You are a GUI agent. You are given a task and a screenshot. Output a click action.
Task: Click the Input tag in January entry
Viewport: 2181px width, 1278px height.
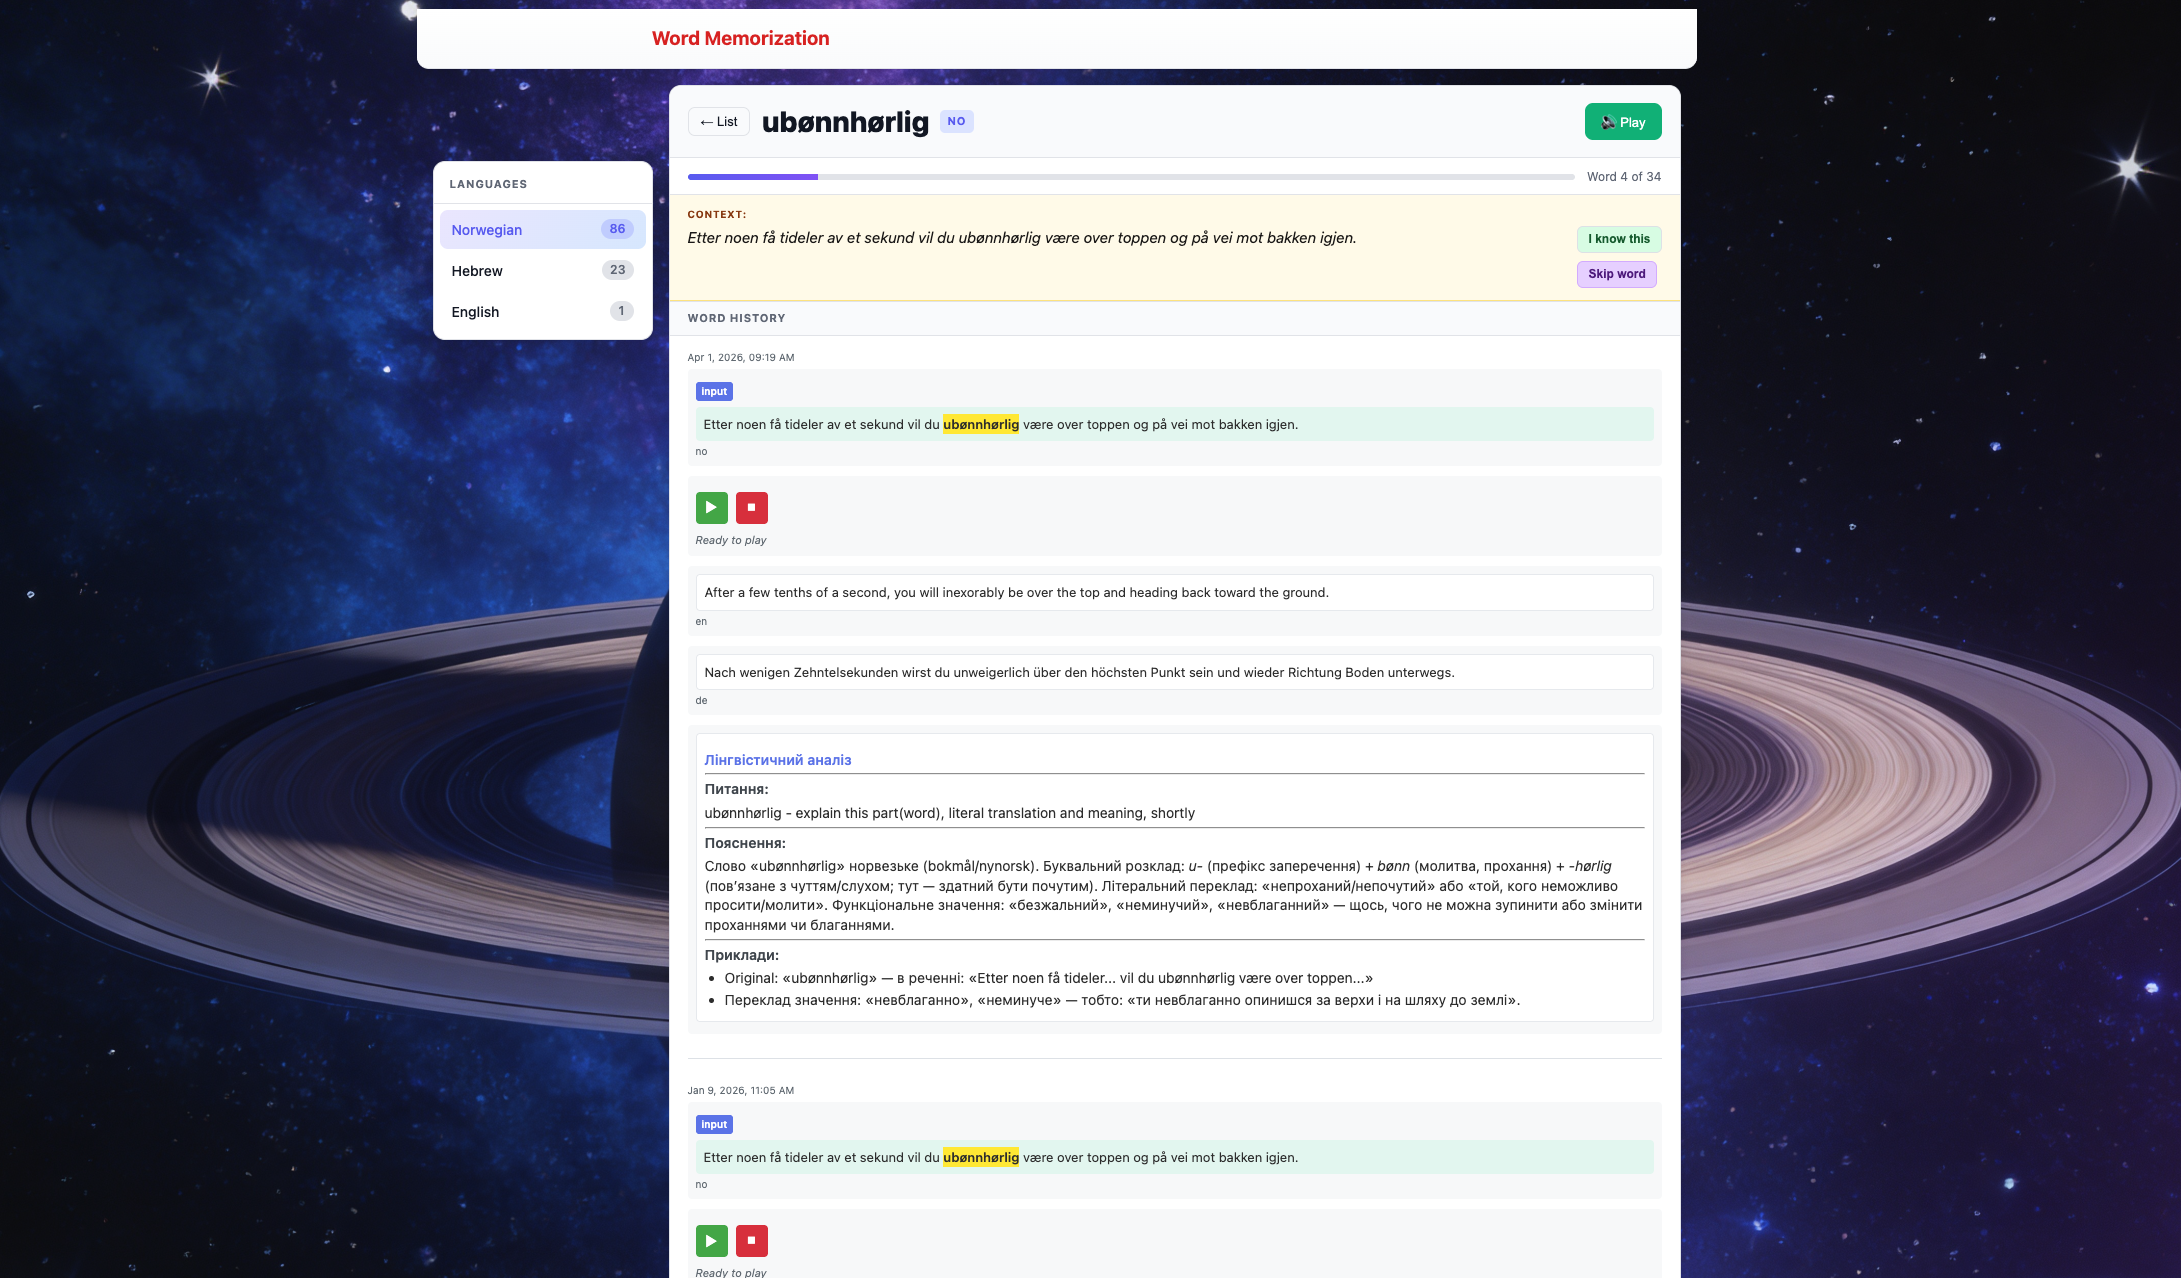tap(714, 1125)
